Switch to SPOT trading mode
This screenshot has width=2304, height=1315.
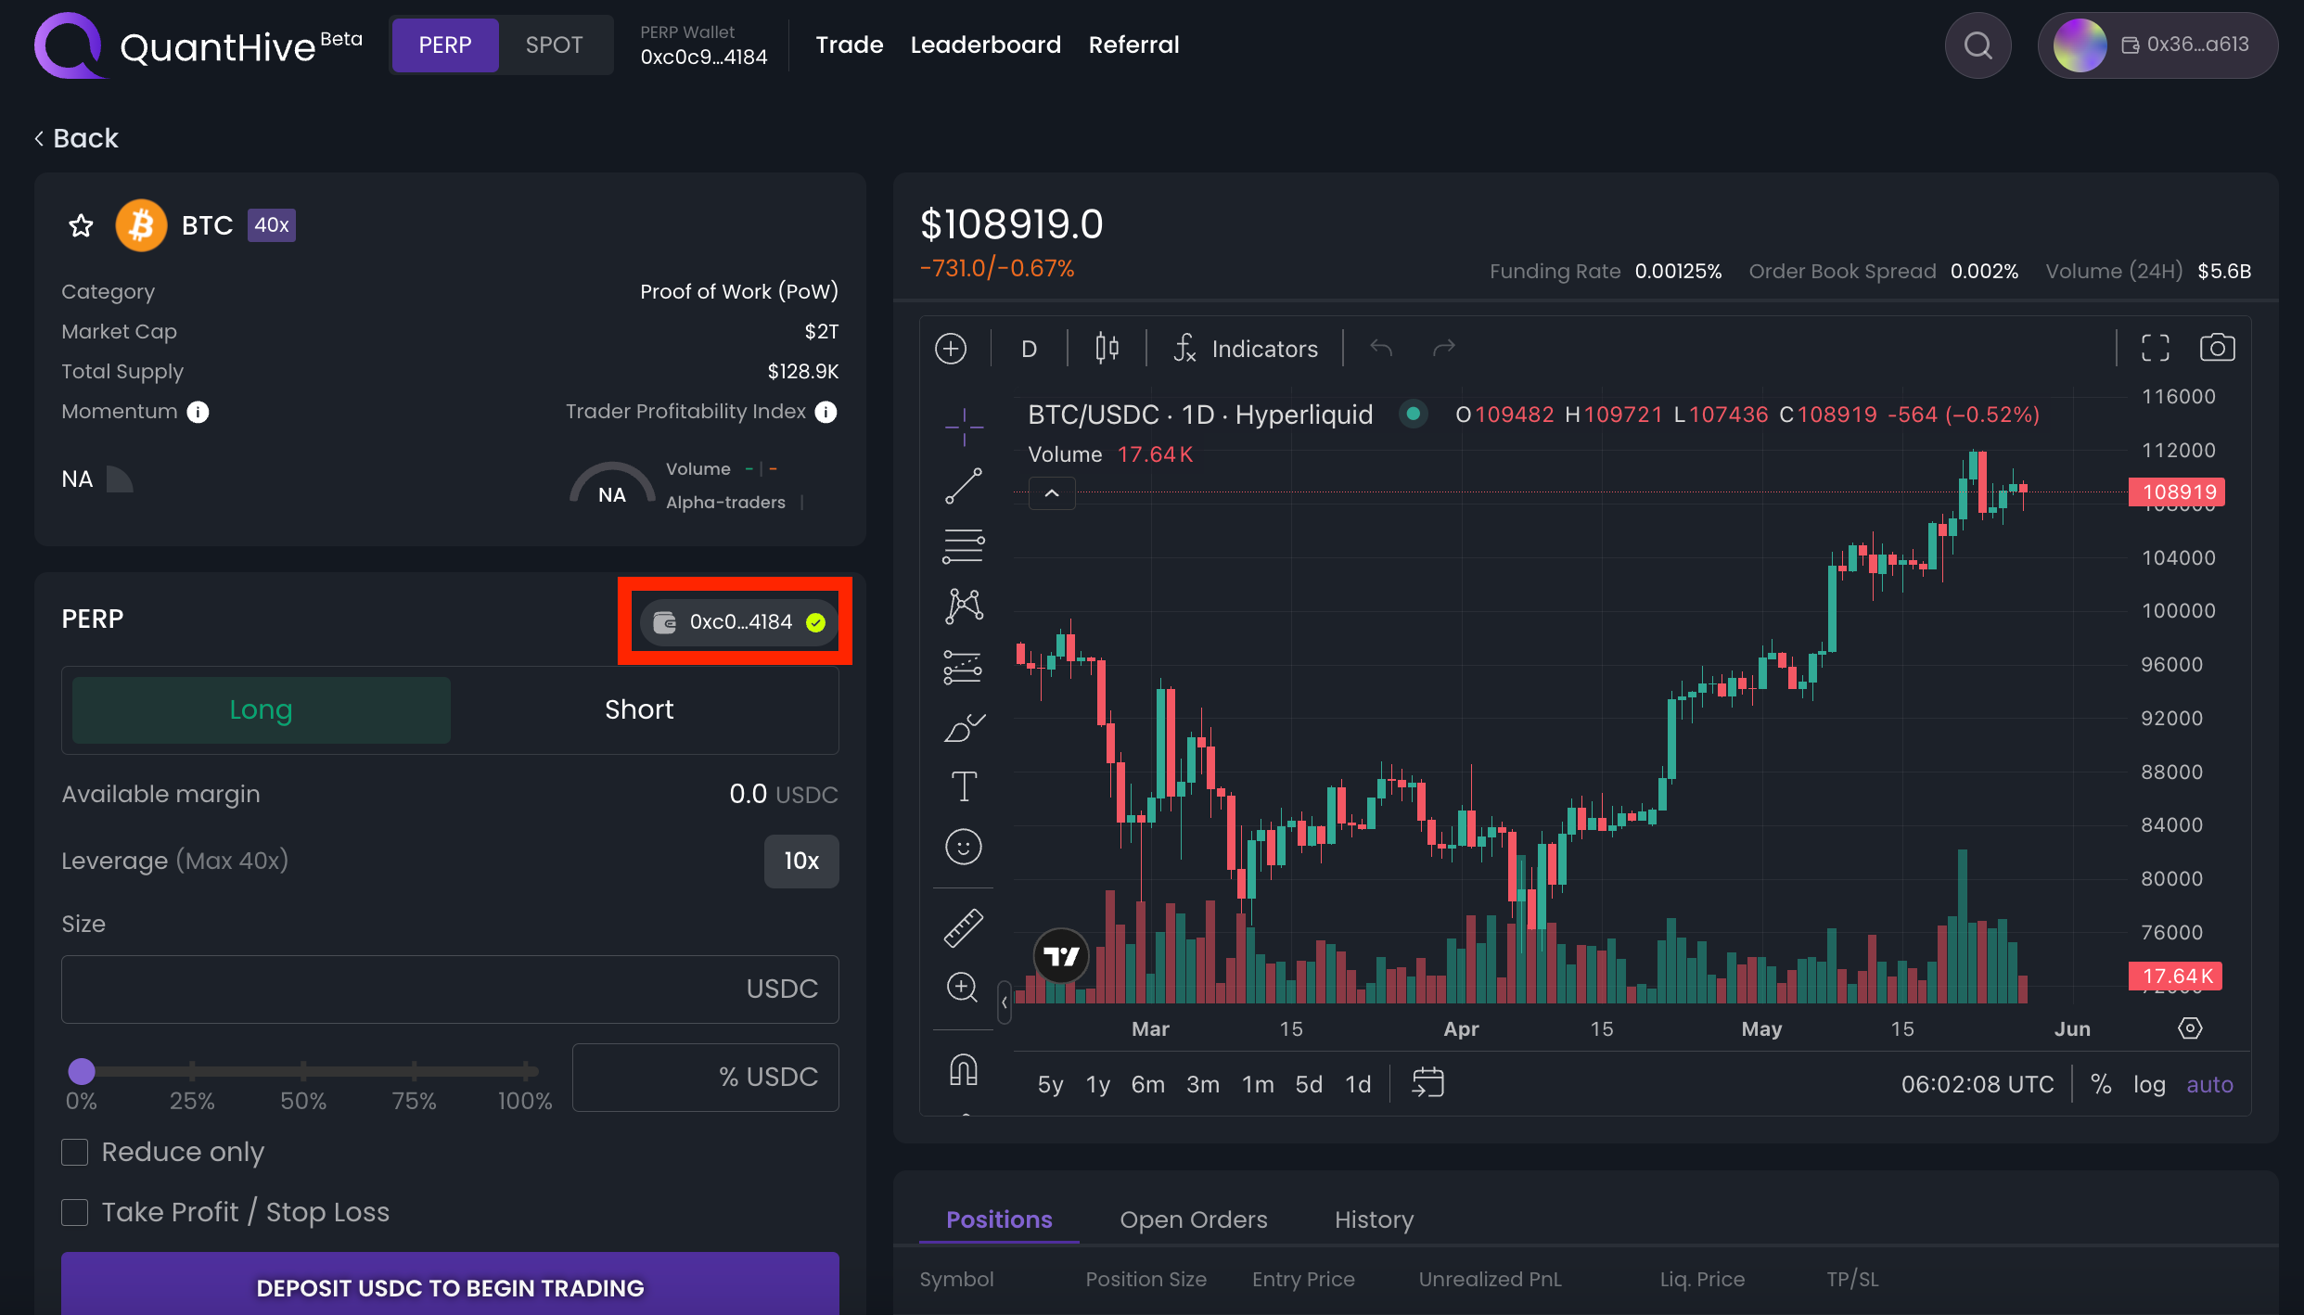[x=553, y=45]
